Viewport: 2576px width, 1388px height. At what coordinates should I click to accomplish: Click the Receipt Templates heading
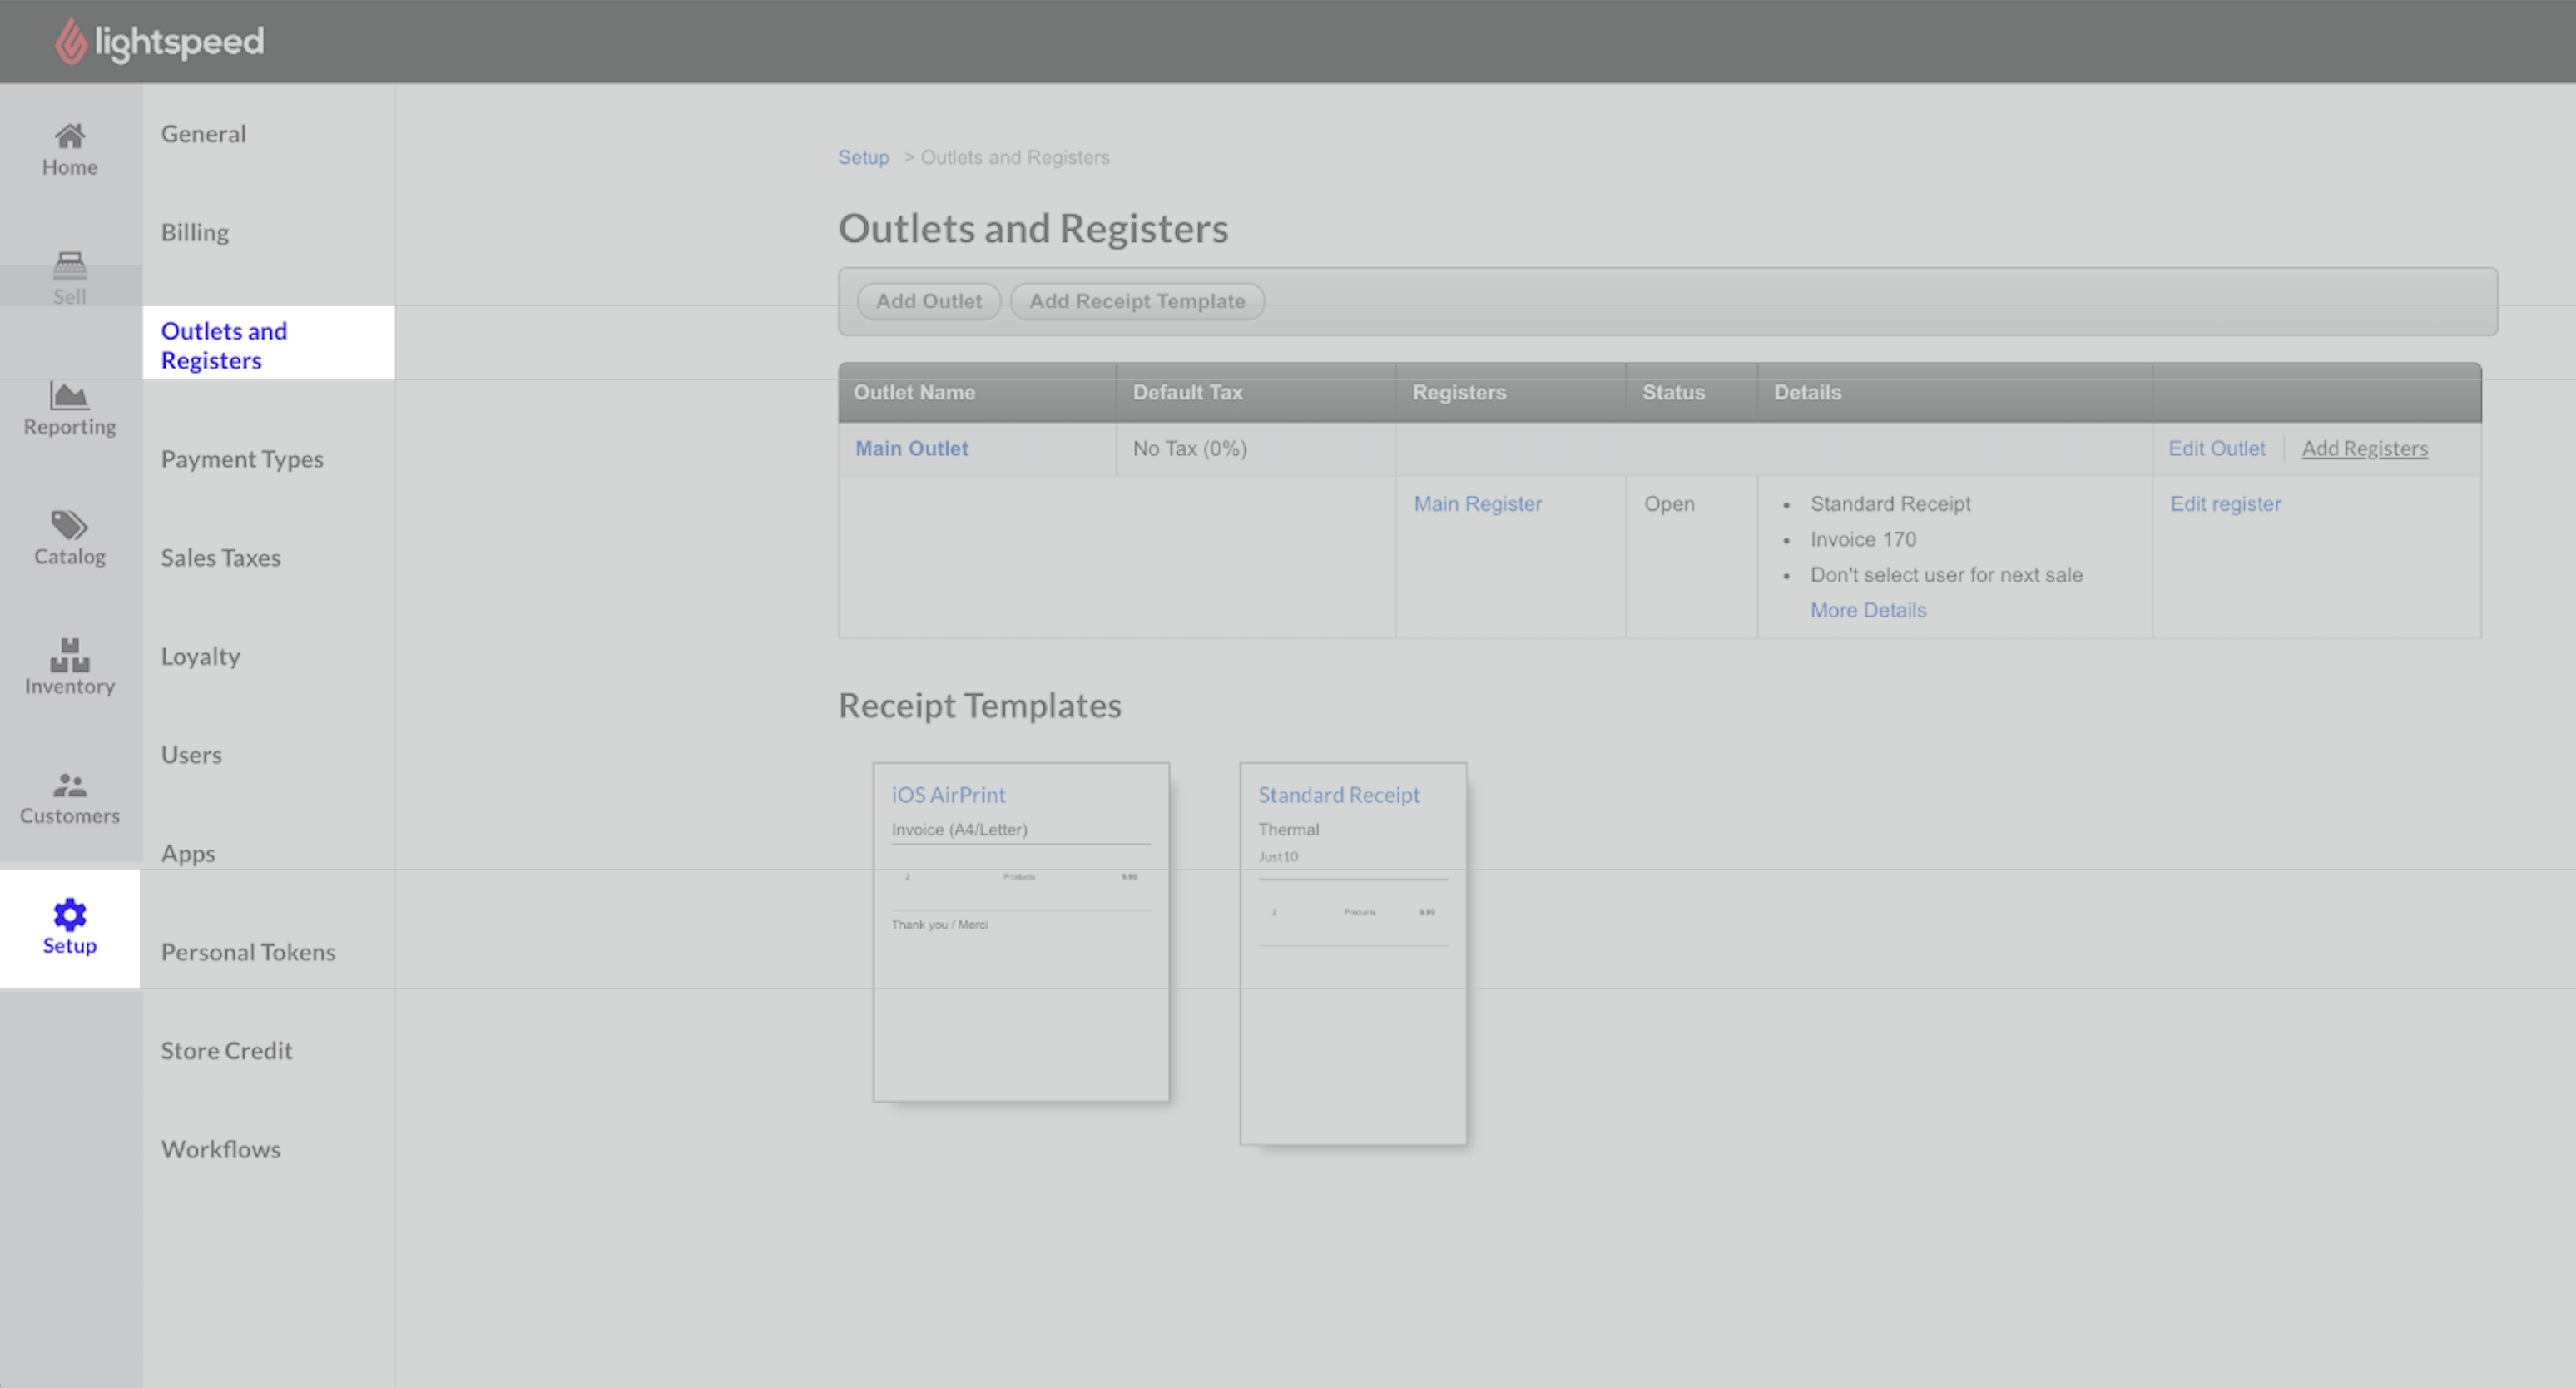click(x=979, y=705)
